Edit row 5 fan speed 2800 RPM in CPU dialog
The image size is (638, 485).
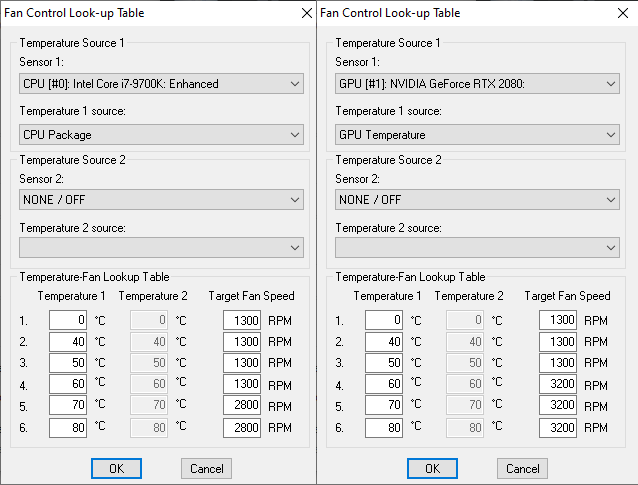(x=242, y=405)
